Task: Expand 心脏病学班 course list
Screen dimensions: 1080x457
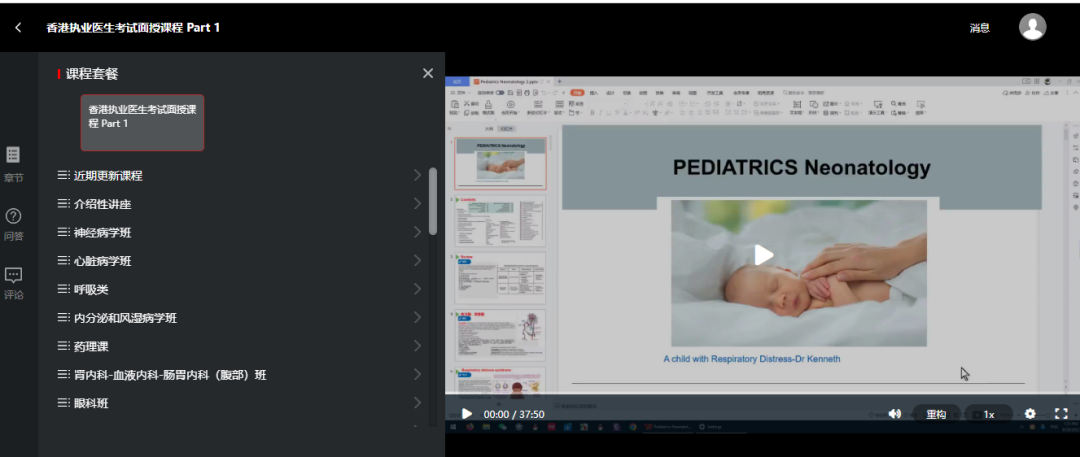Action: click(240, 262)
